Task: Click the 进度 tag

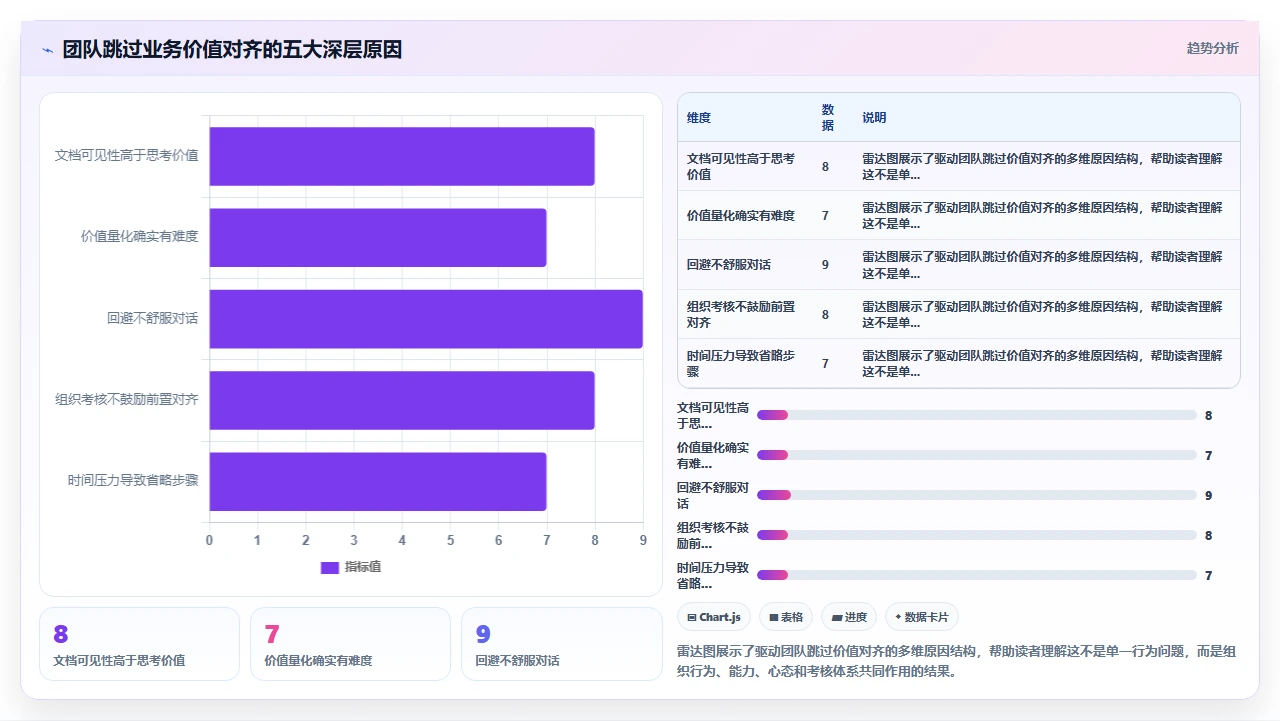Action: click(849, 617)
